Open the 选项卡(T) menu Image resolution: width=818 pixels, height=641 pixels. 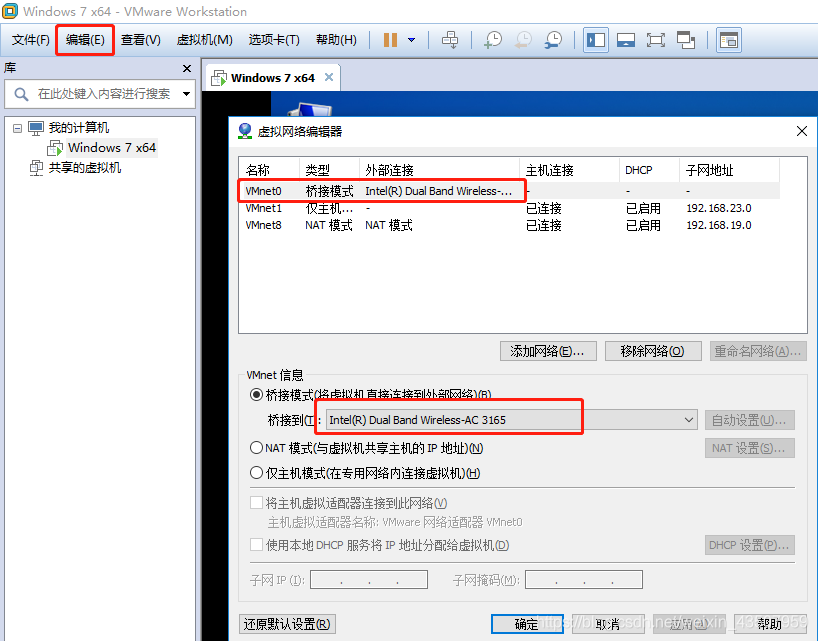(274, 40)
